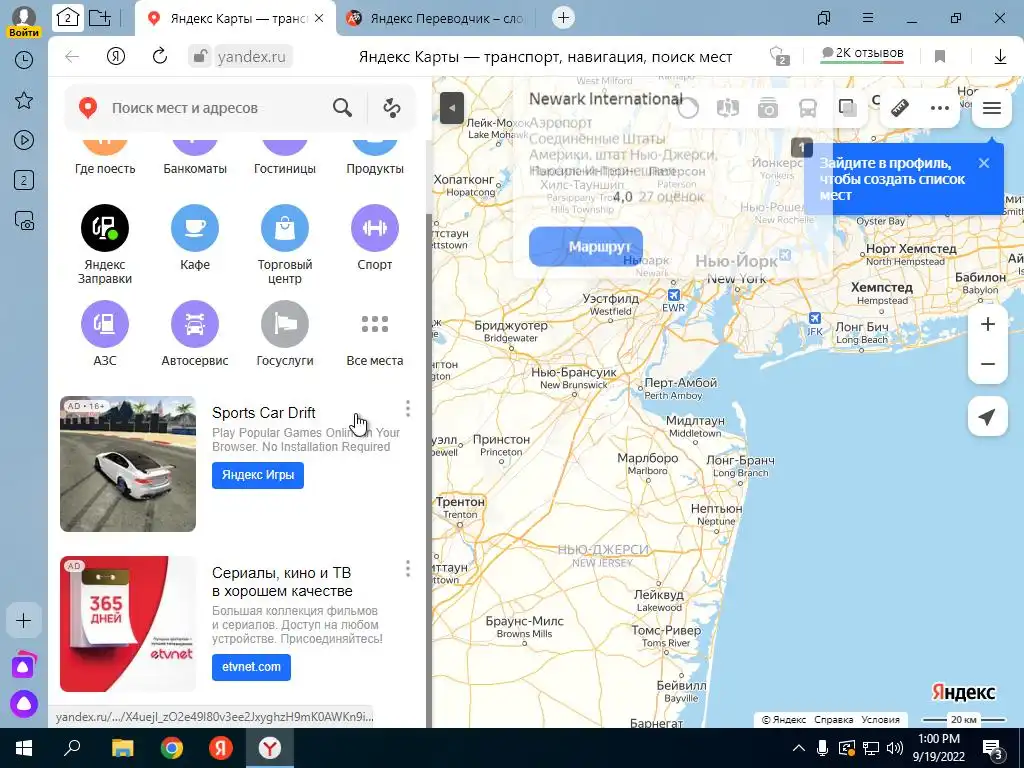Open Яндекс Игры ad button
Image resolution: width=1024 pixels, height=768 pixels.
(x=258, y=475)
